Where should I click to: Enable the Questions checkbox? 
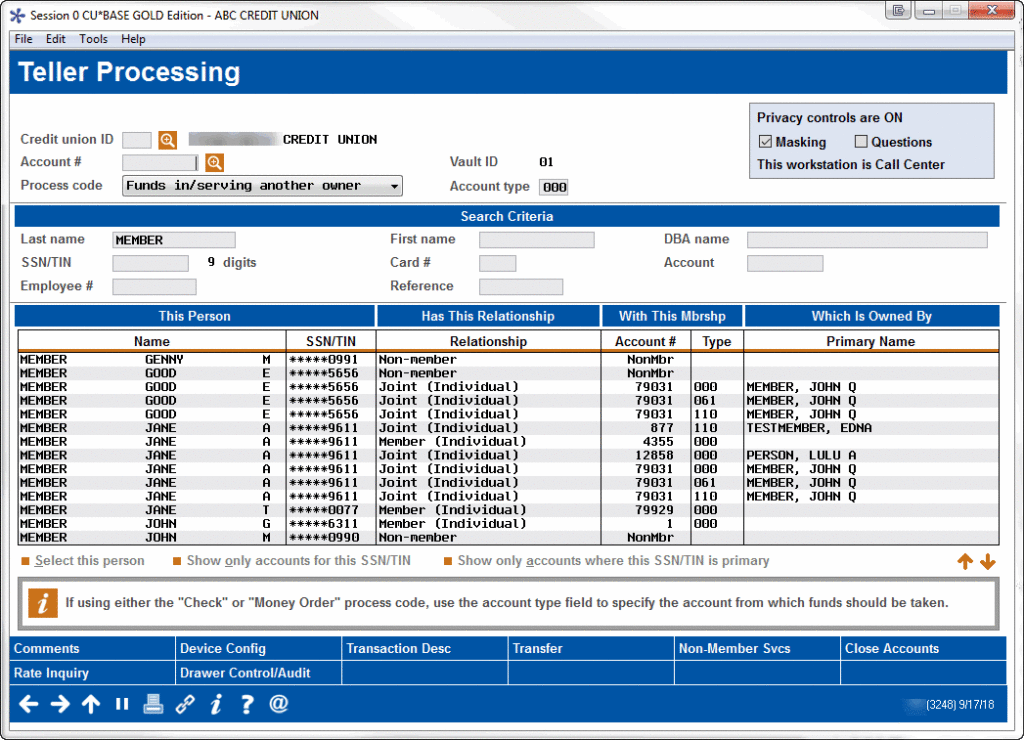[x=861, y=142]
